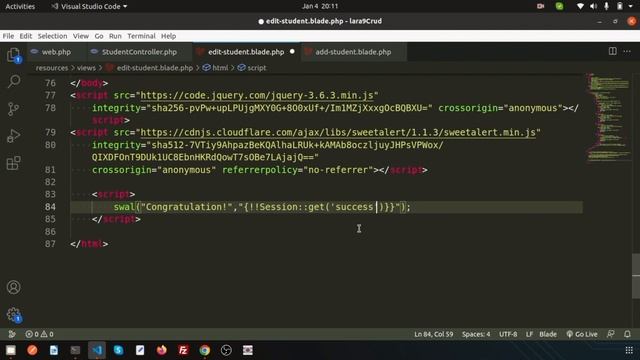The height and width of the screenshot is (360, 640).
Task: Open the Explorer view in the activity bar
Action: point(13,55)
